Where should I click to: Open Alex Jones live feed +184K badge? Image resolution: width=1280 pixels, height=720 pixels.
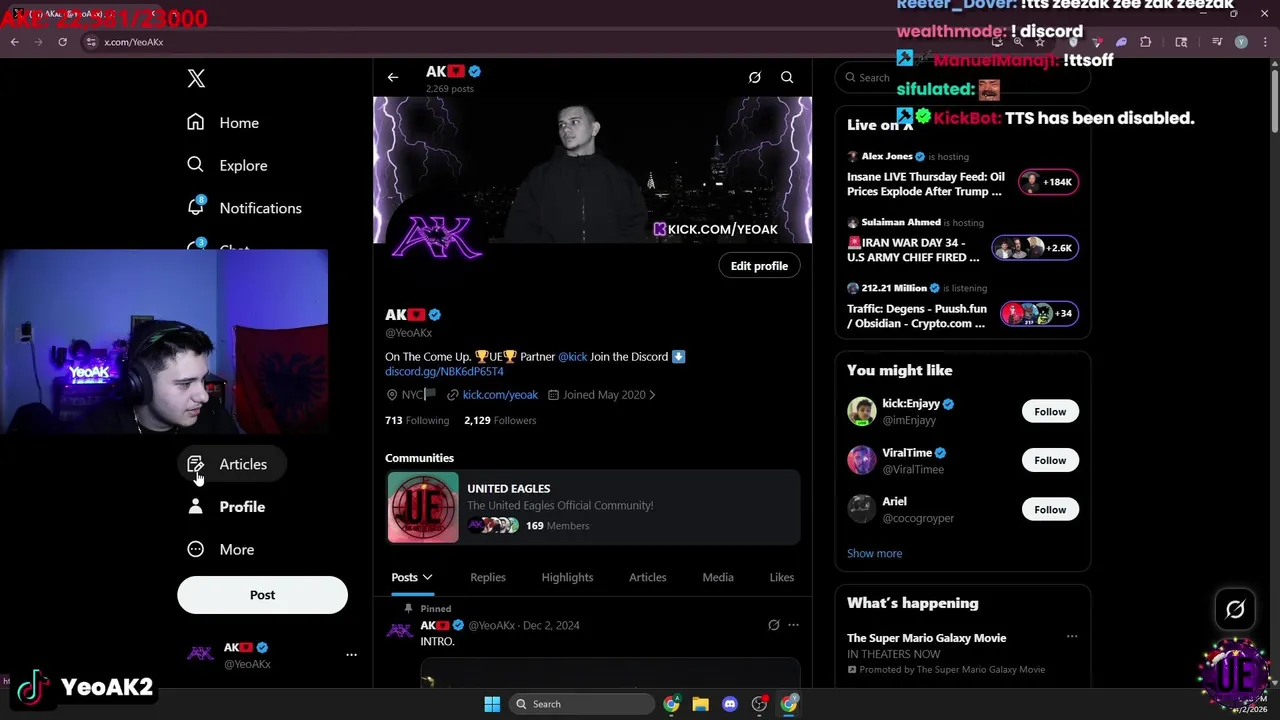coord(1047,182)
